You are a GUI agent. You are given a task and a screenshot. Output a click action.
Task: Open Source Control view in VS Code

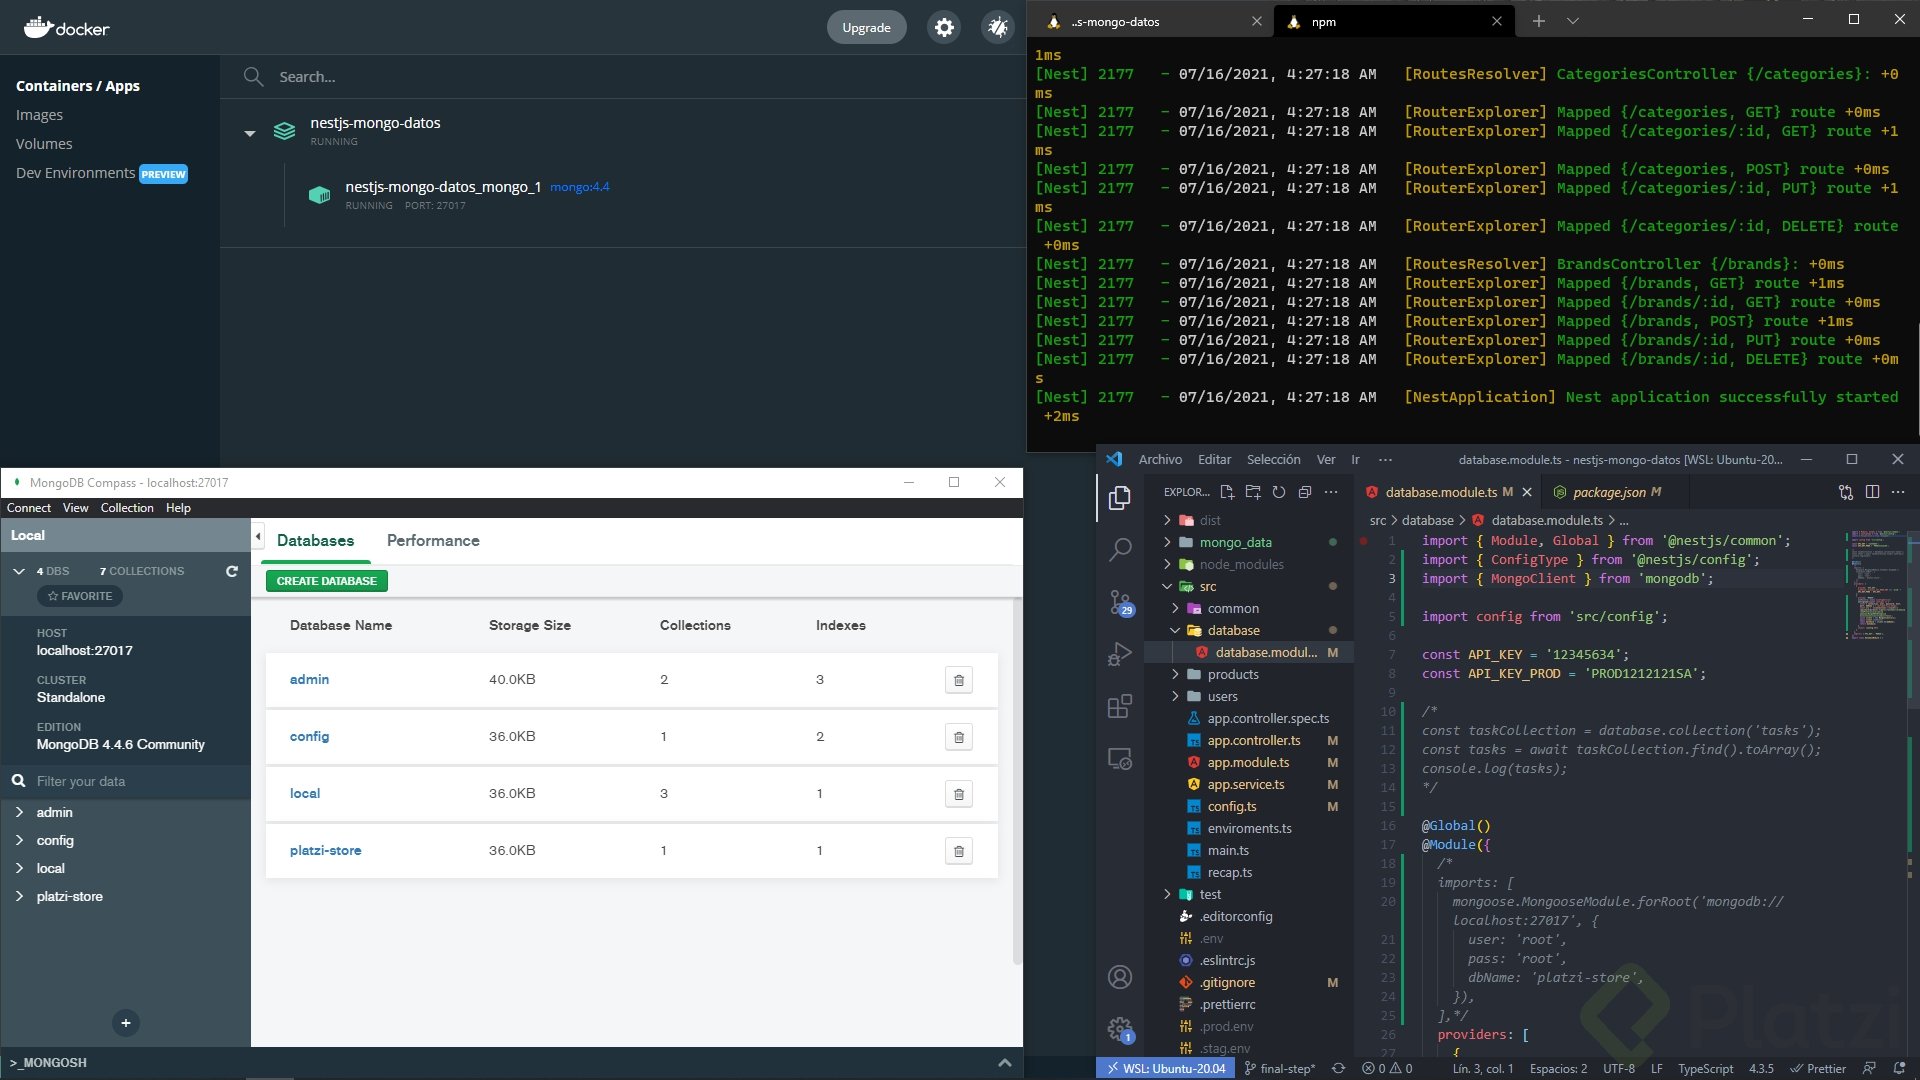pyautogui.click(x=1120, y=601)
